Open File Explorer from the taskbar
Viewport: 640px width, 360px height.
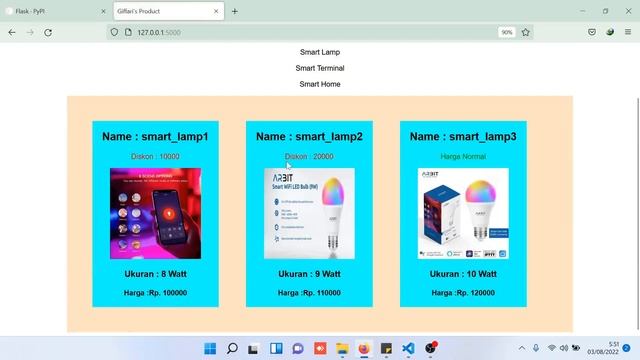pyautogui.click(x=342, y=349)
